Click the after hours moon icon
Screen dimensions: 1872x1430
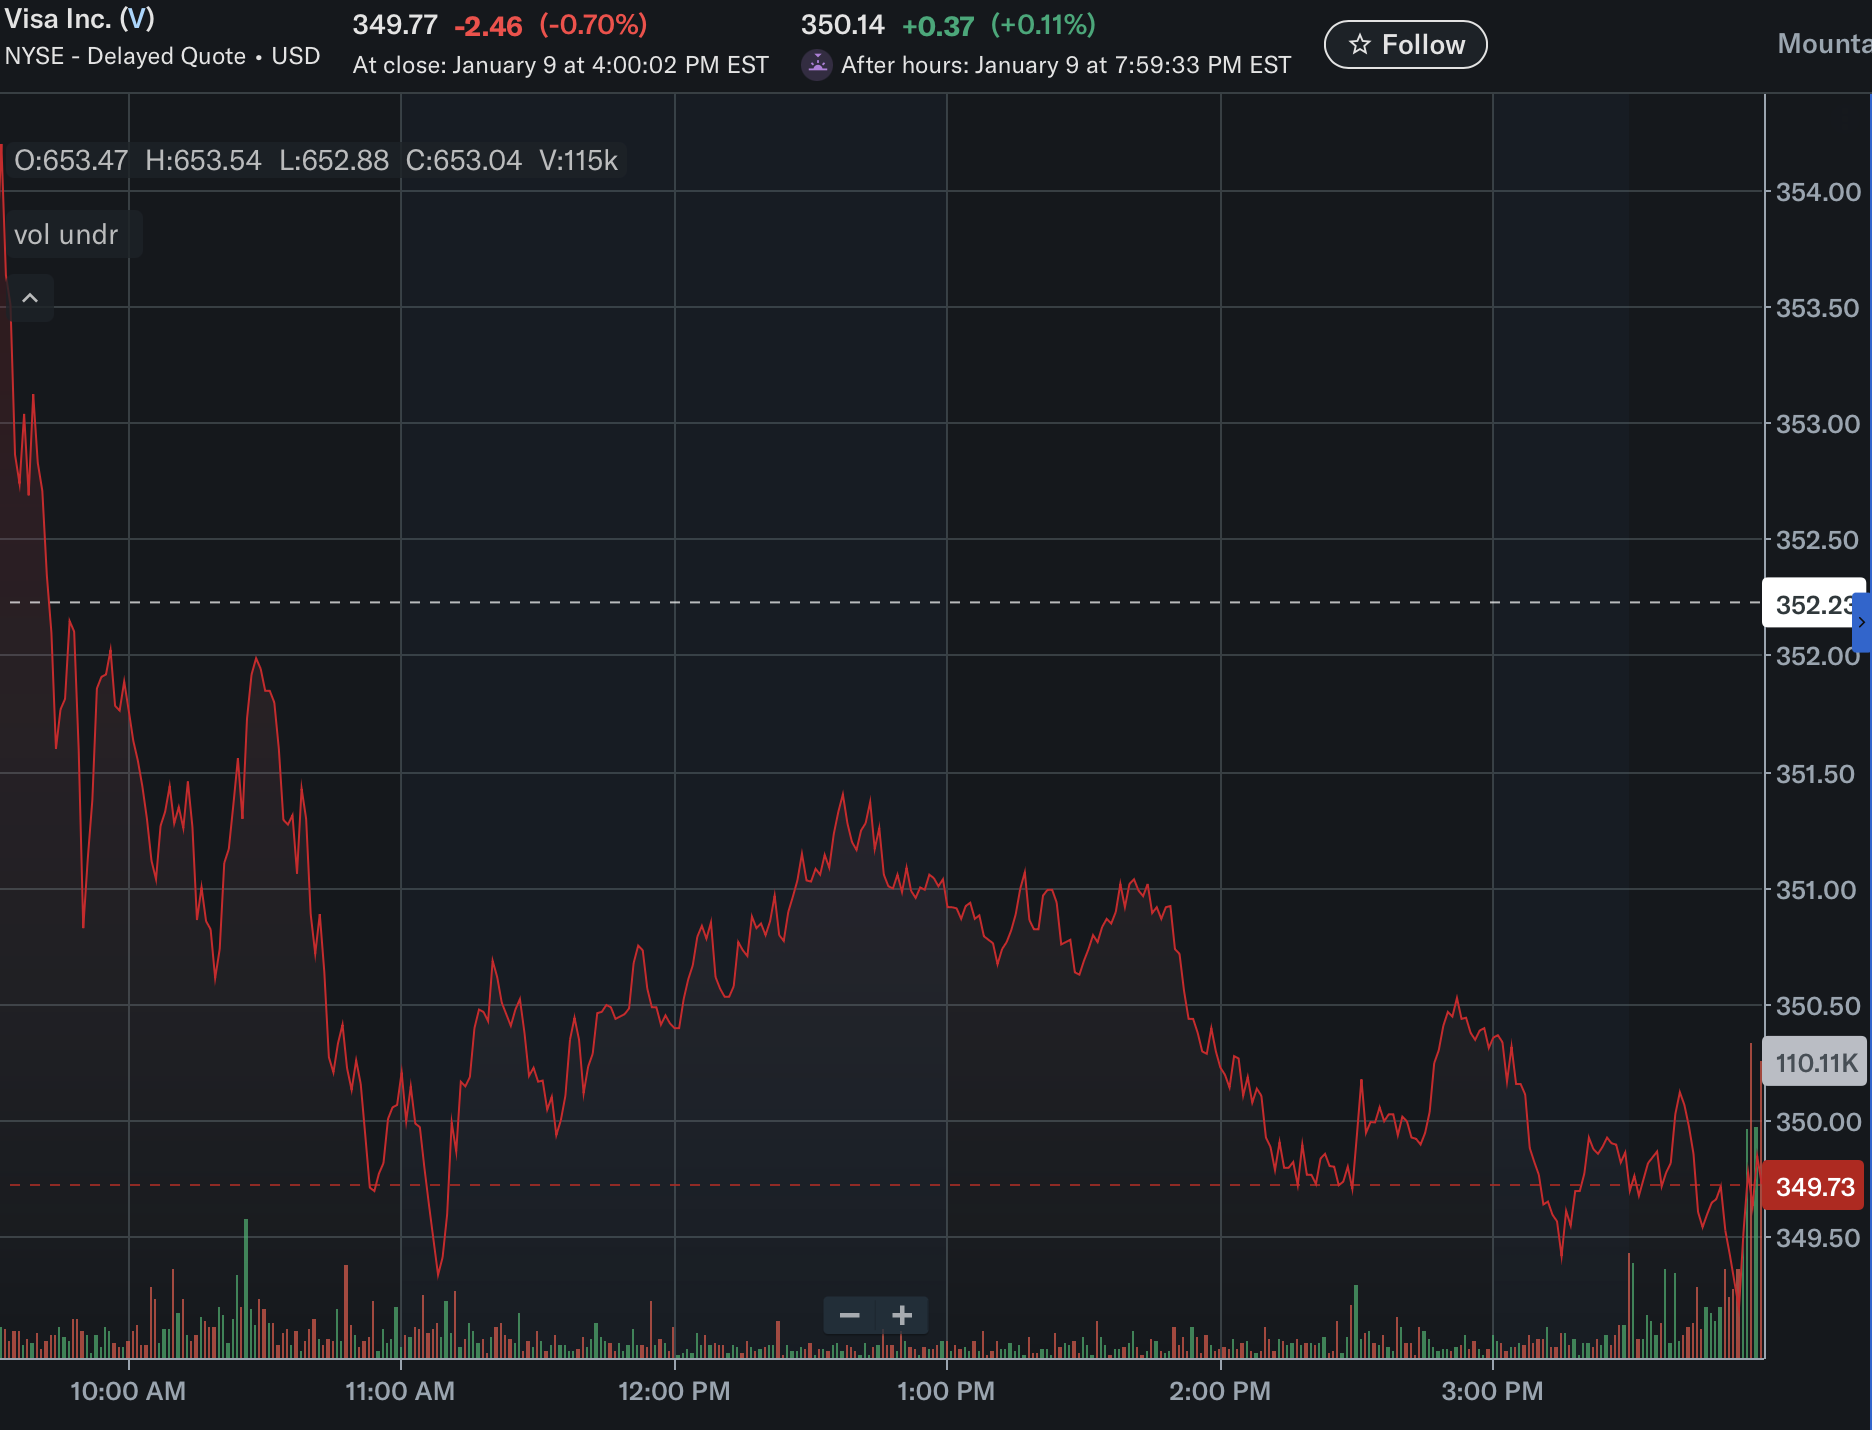817,65
